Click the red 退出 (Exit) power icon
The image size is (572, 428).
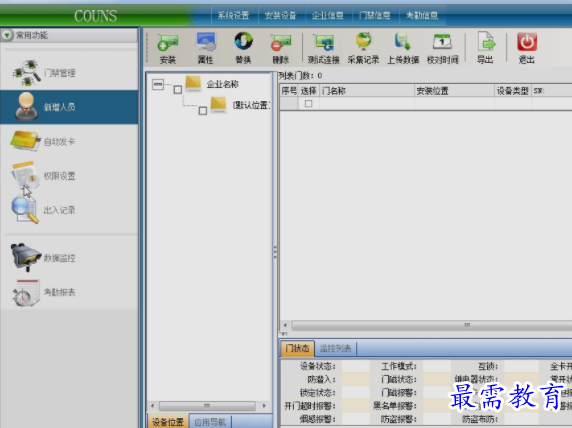tap(527, 42)
